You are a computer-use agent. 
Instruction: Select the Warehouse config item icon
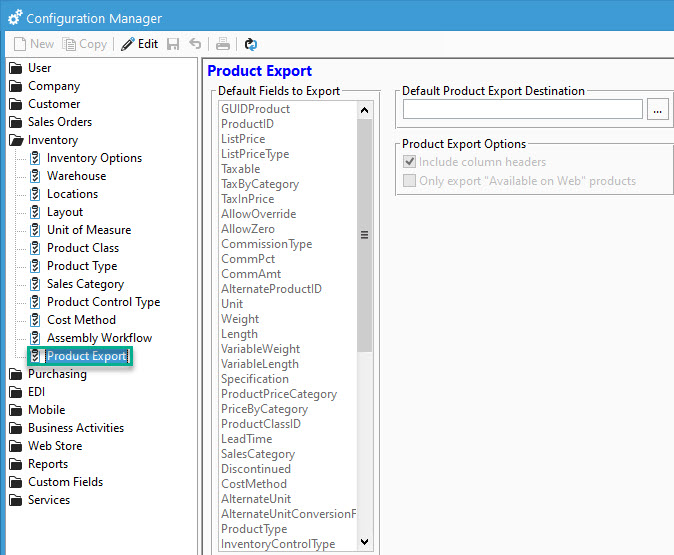click(x=35, y=176)
